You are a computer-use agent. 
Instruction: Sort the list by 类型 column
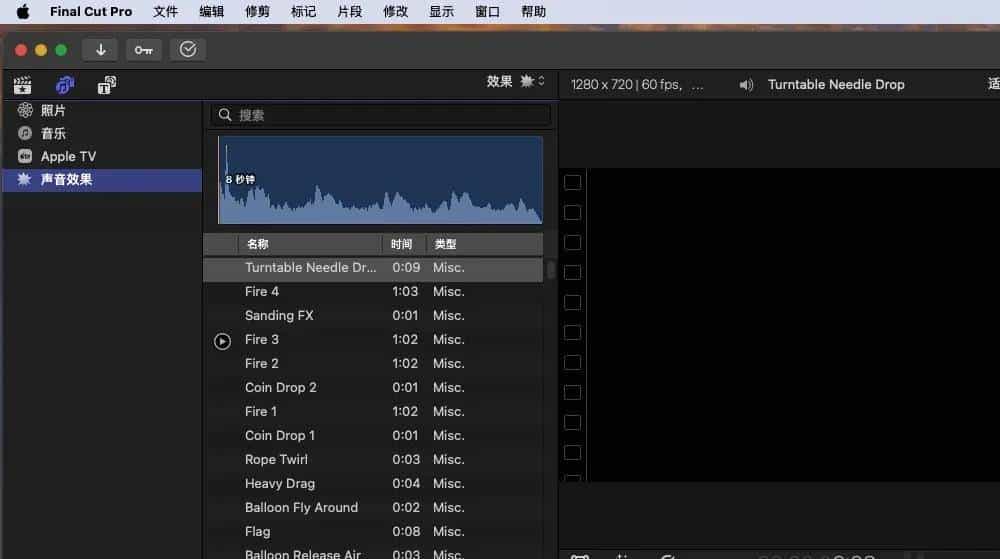pos(484,244)
